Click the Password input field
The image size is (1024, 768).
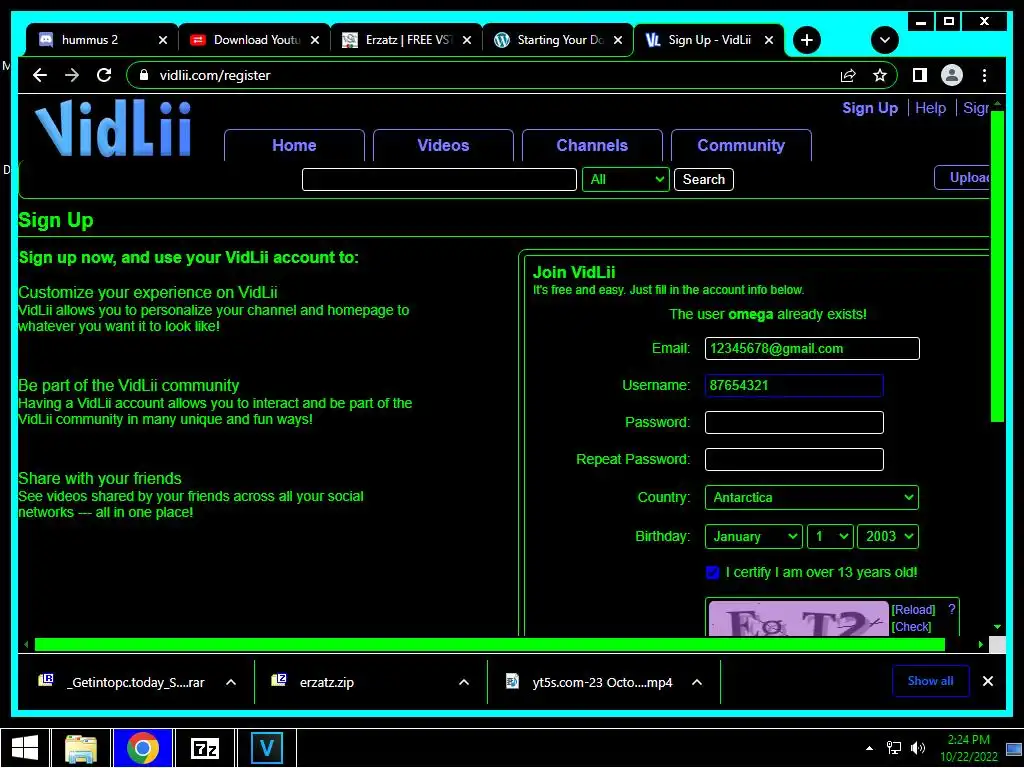pos(793,422)
